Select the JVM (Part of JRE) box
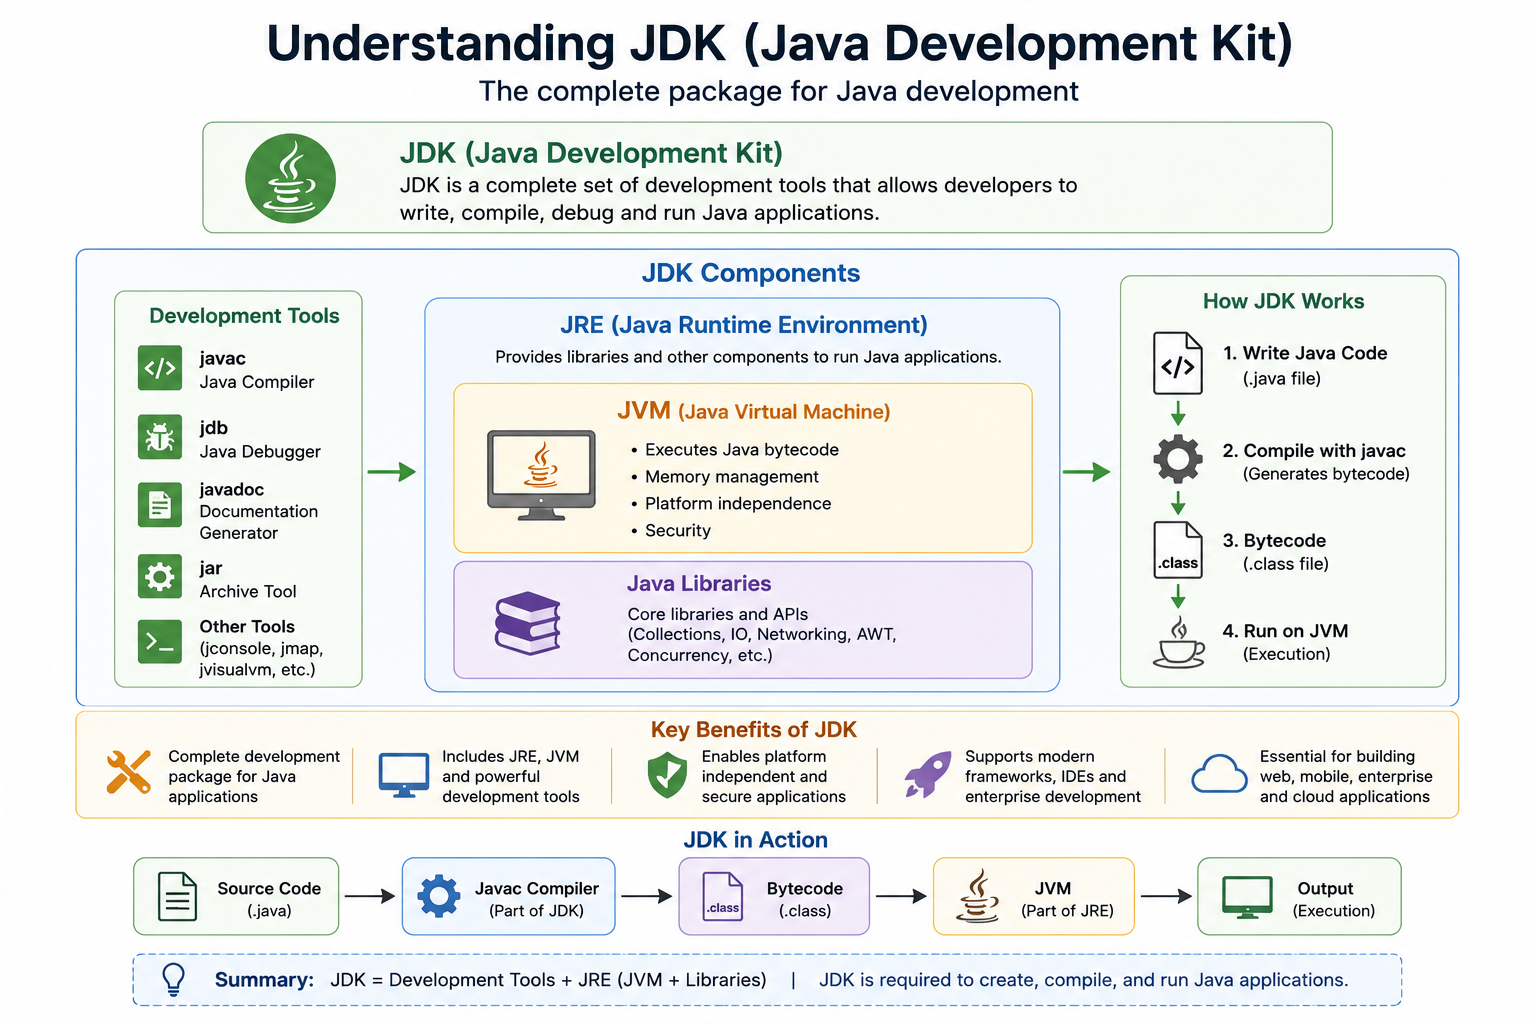 1034,896
